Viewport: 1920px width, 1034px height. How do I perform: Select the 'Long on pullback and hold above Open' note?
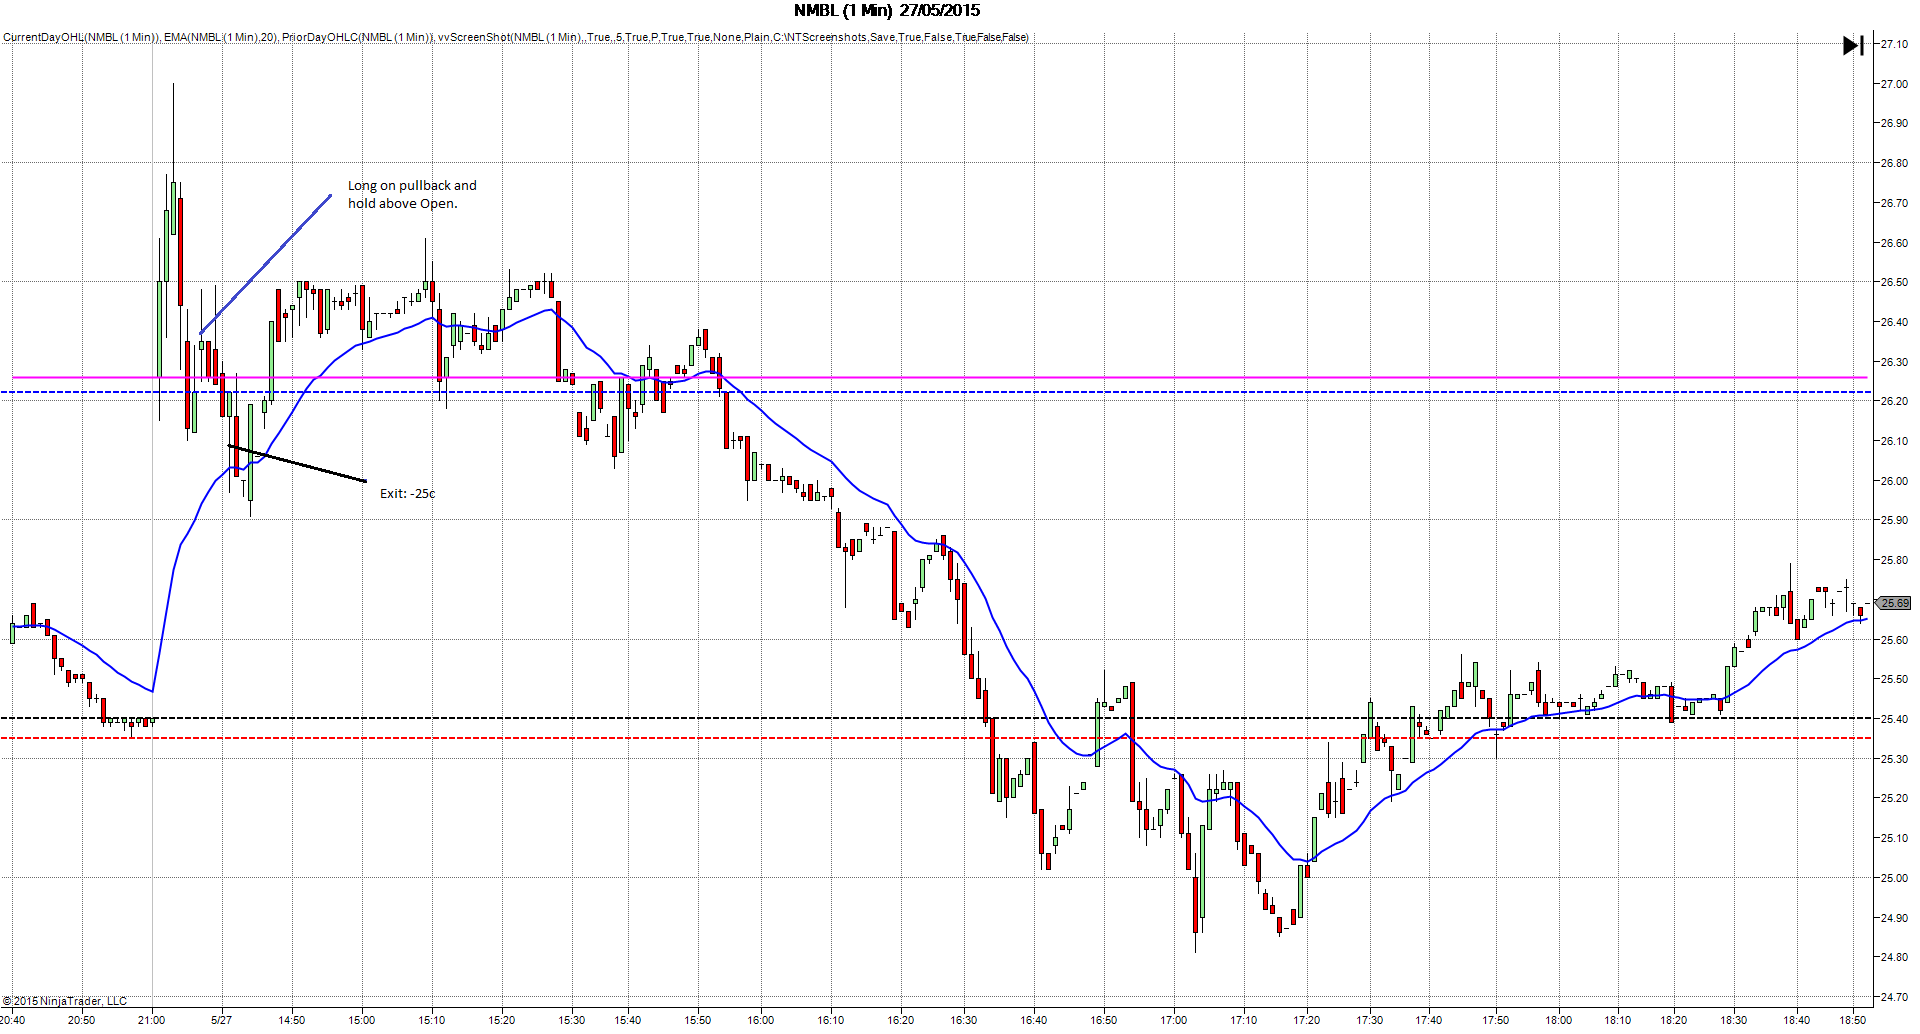[412, 194]
